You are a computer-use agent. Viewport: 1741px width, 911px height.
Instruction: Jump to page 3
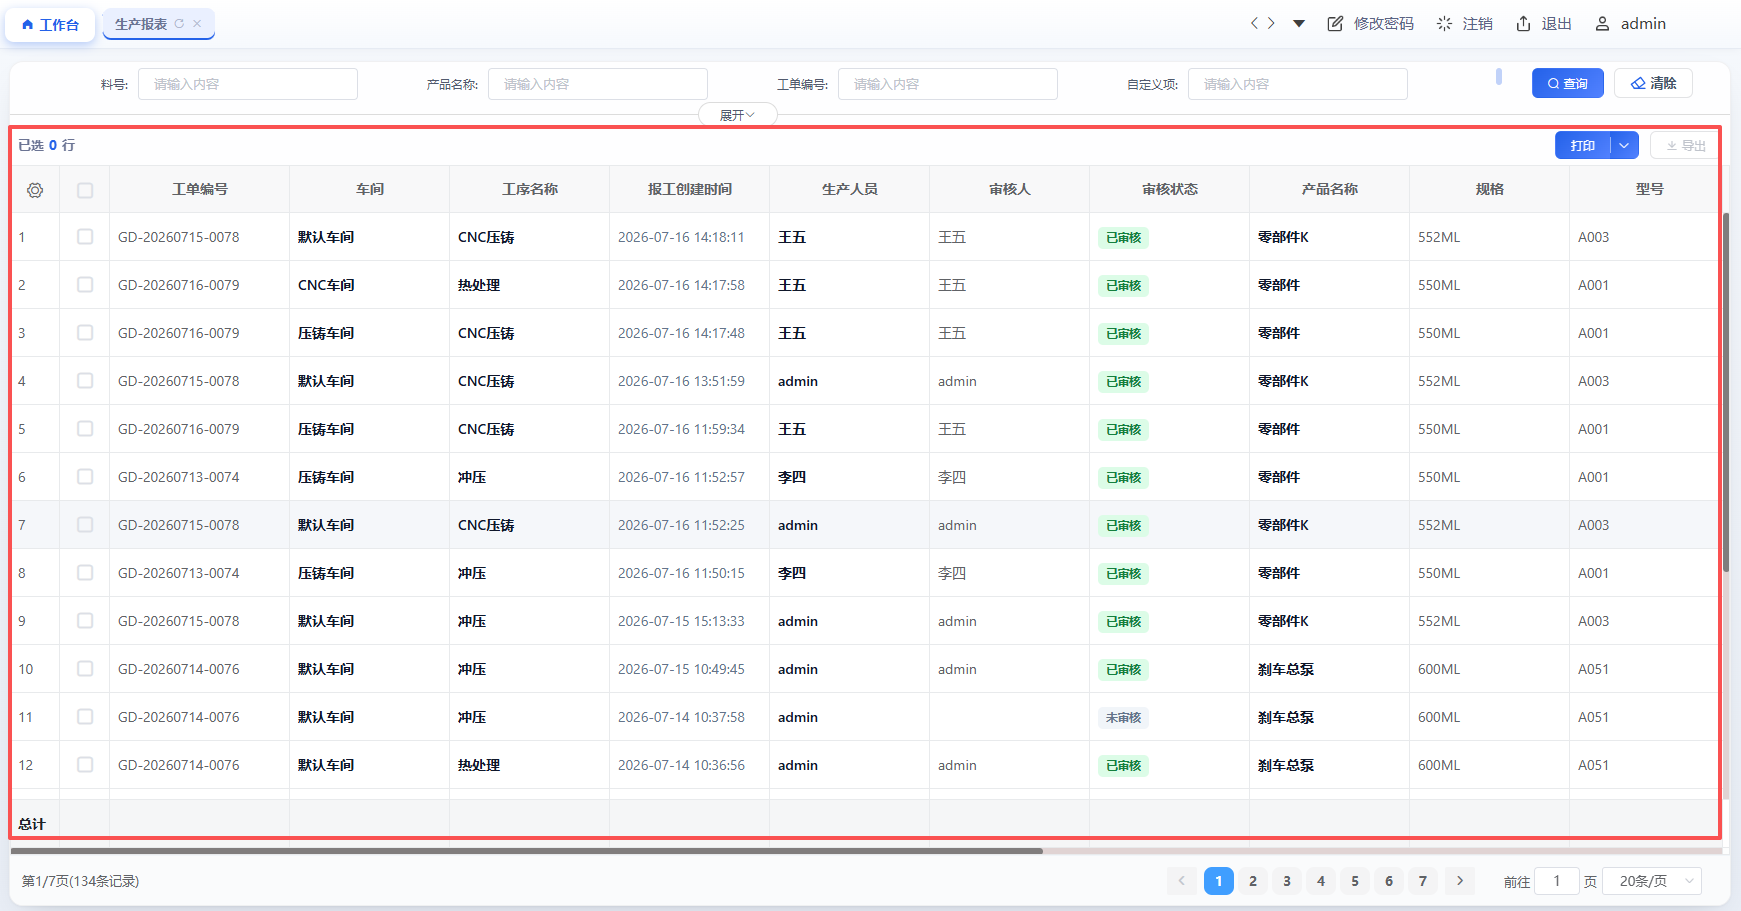point(1287,881)
